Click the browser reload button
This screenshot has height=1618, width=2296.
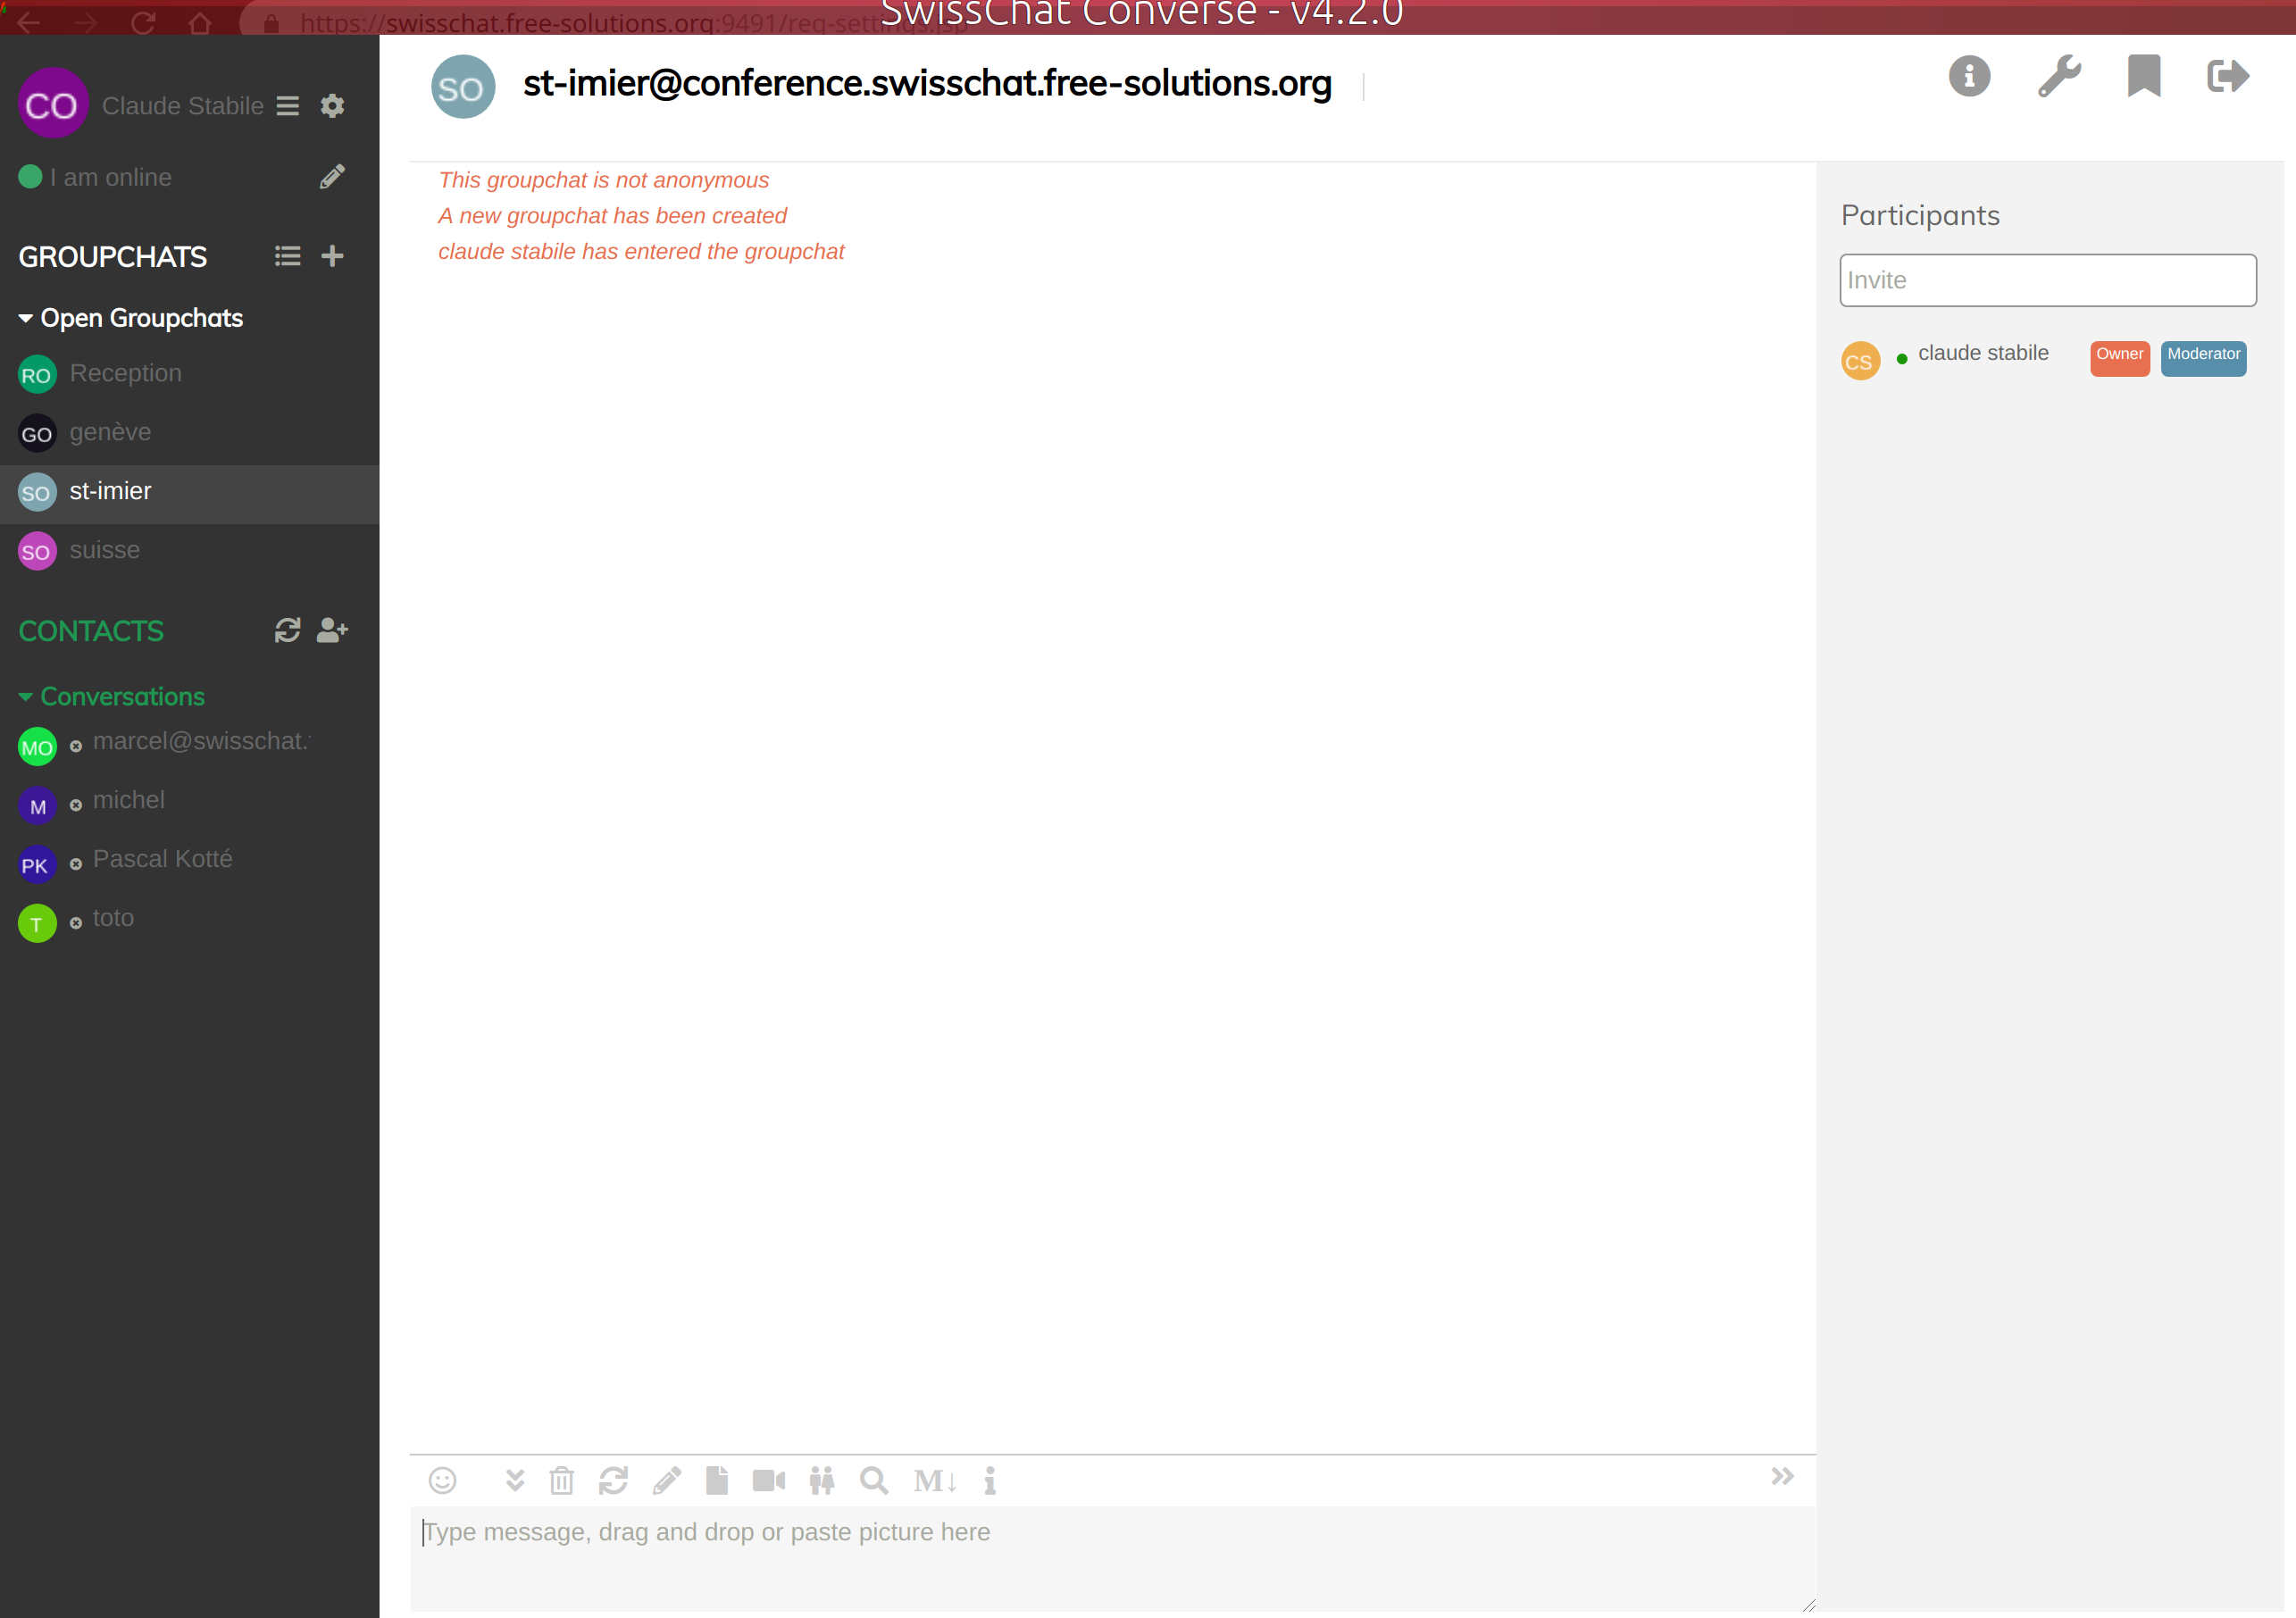click(x=143, y=22)
